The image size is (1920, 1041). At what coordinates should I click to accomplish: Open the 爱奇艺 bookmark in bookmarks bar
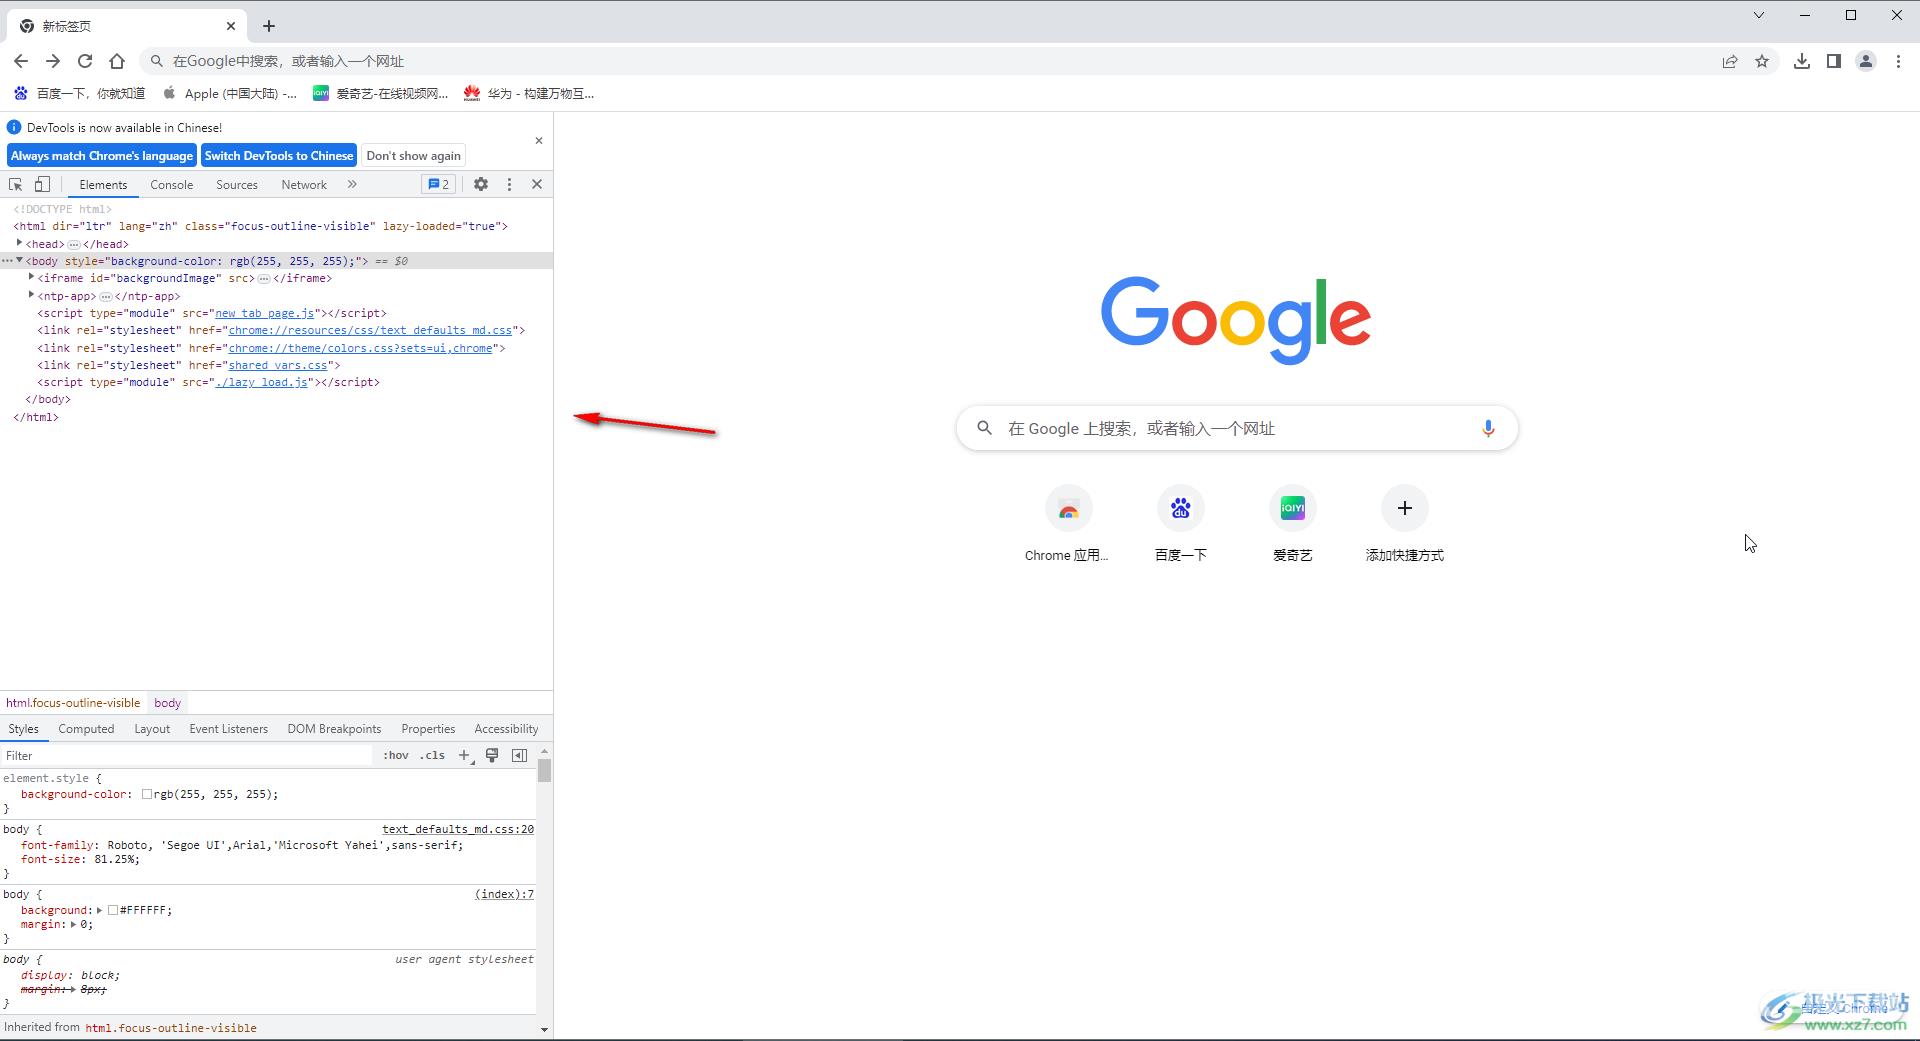(381, 93)
